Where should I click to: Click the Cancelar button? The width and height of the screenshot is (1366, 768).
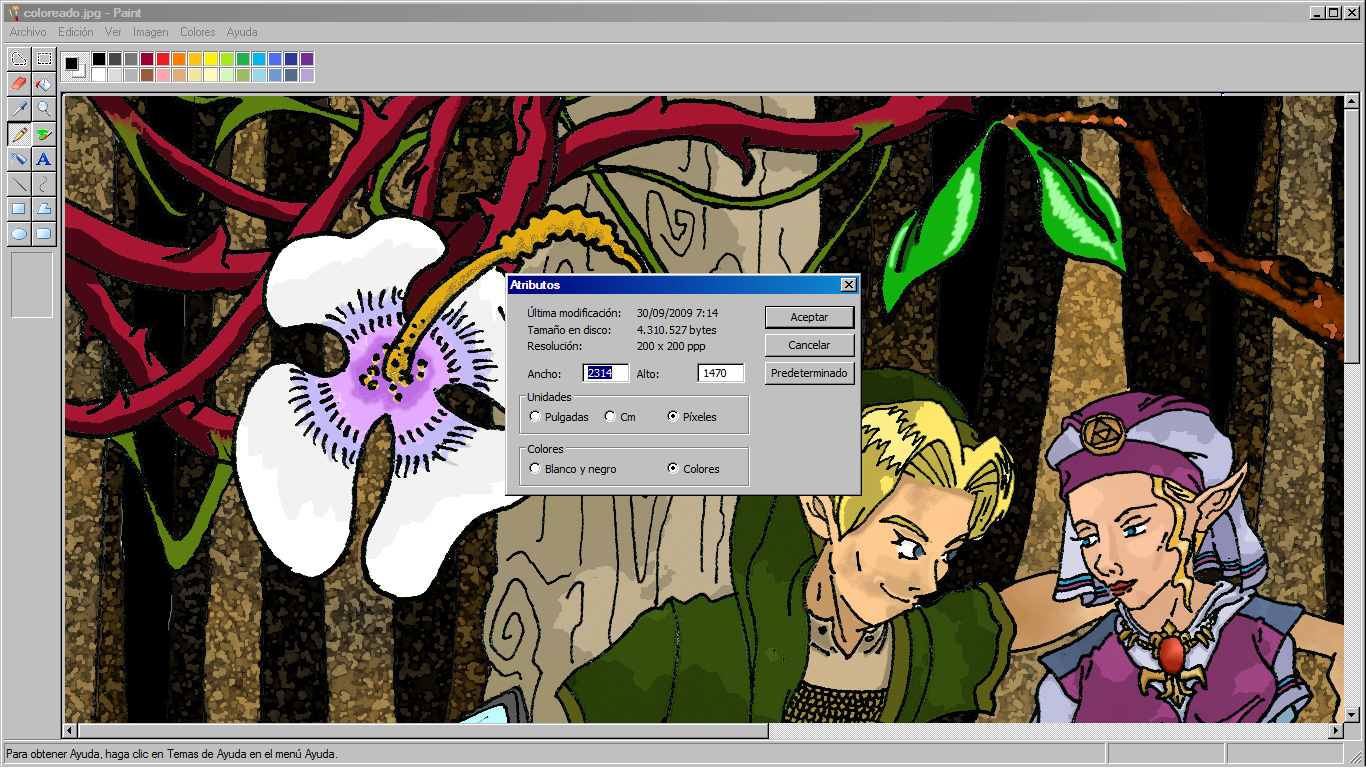tap(810, 345)
